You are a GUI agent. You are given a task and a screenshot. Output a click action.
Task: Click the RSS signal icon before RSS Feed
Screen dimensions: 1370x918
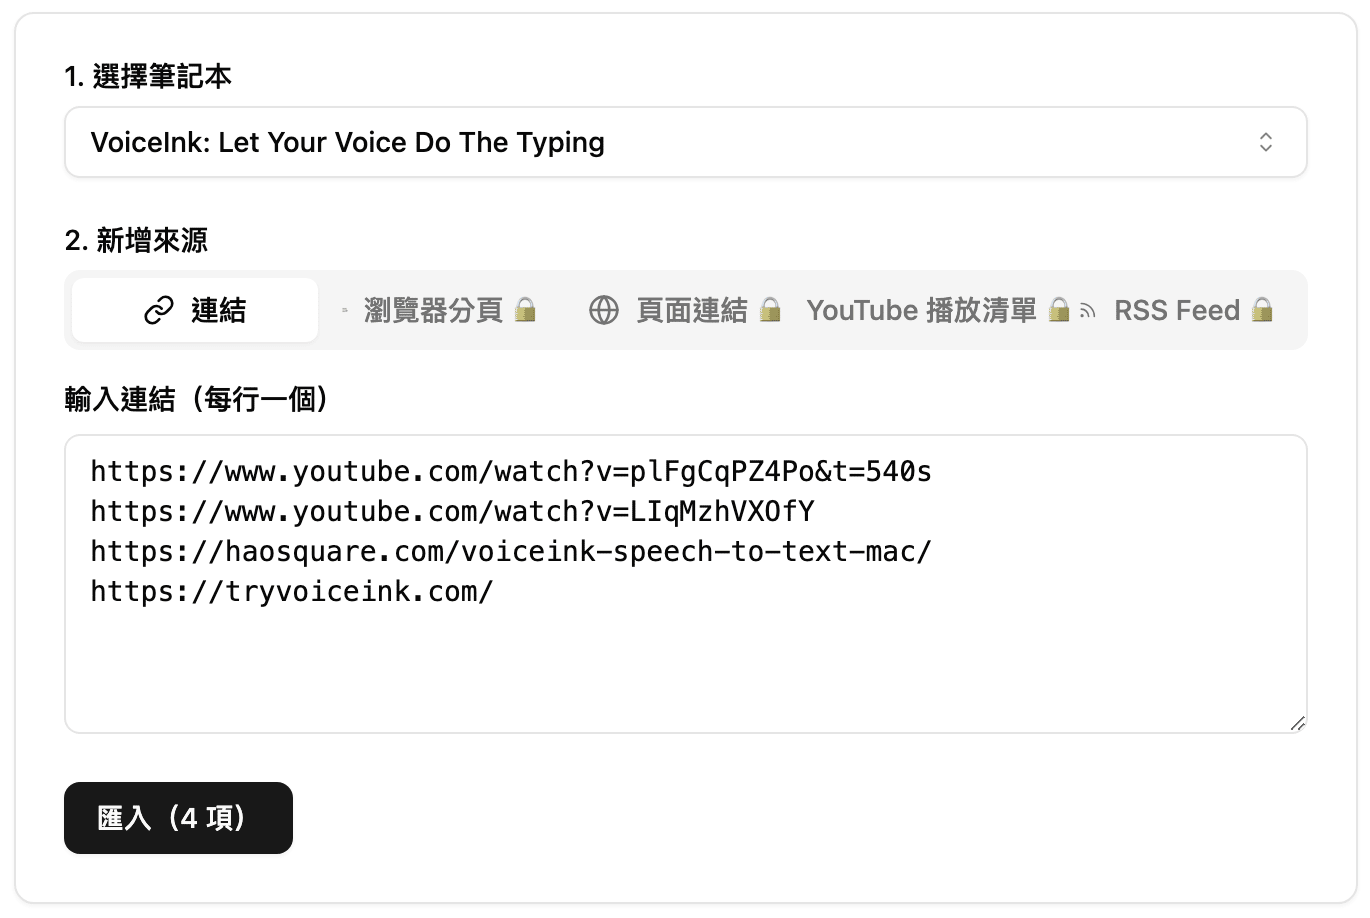[1088, 312]
